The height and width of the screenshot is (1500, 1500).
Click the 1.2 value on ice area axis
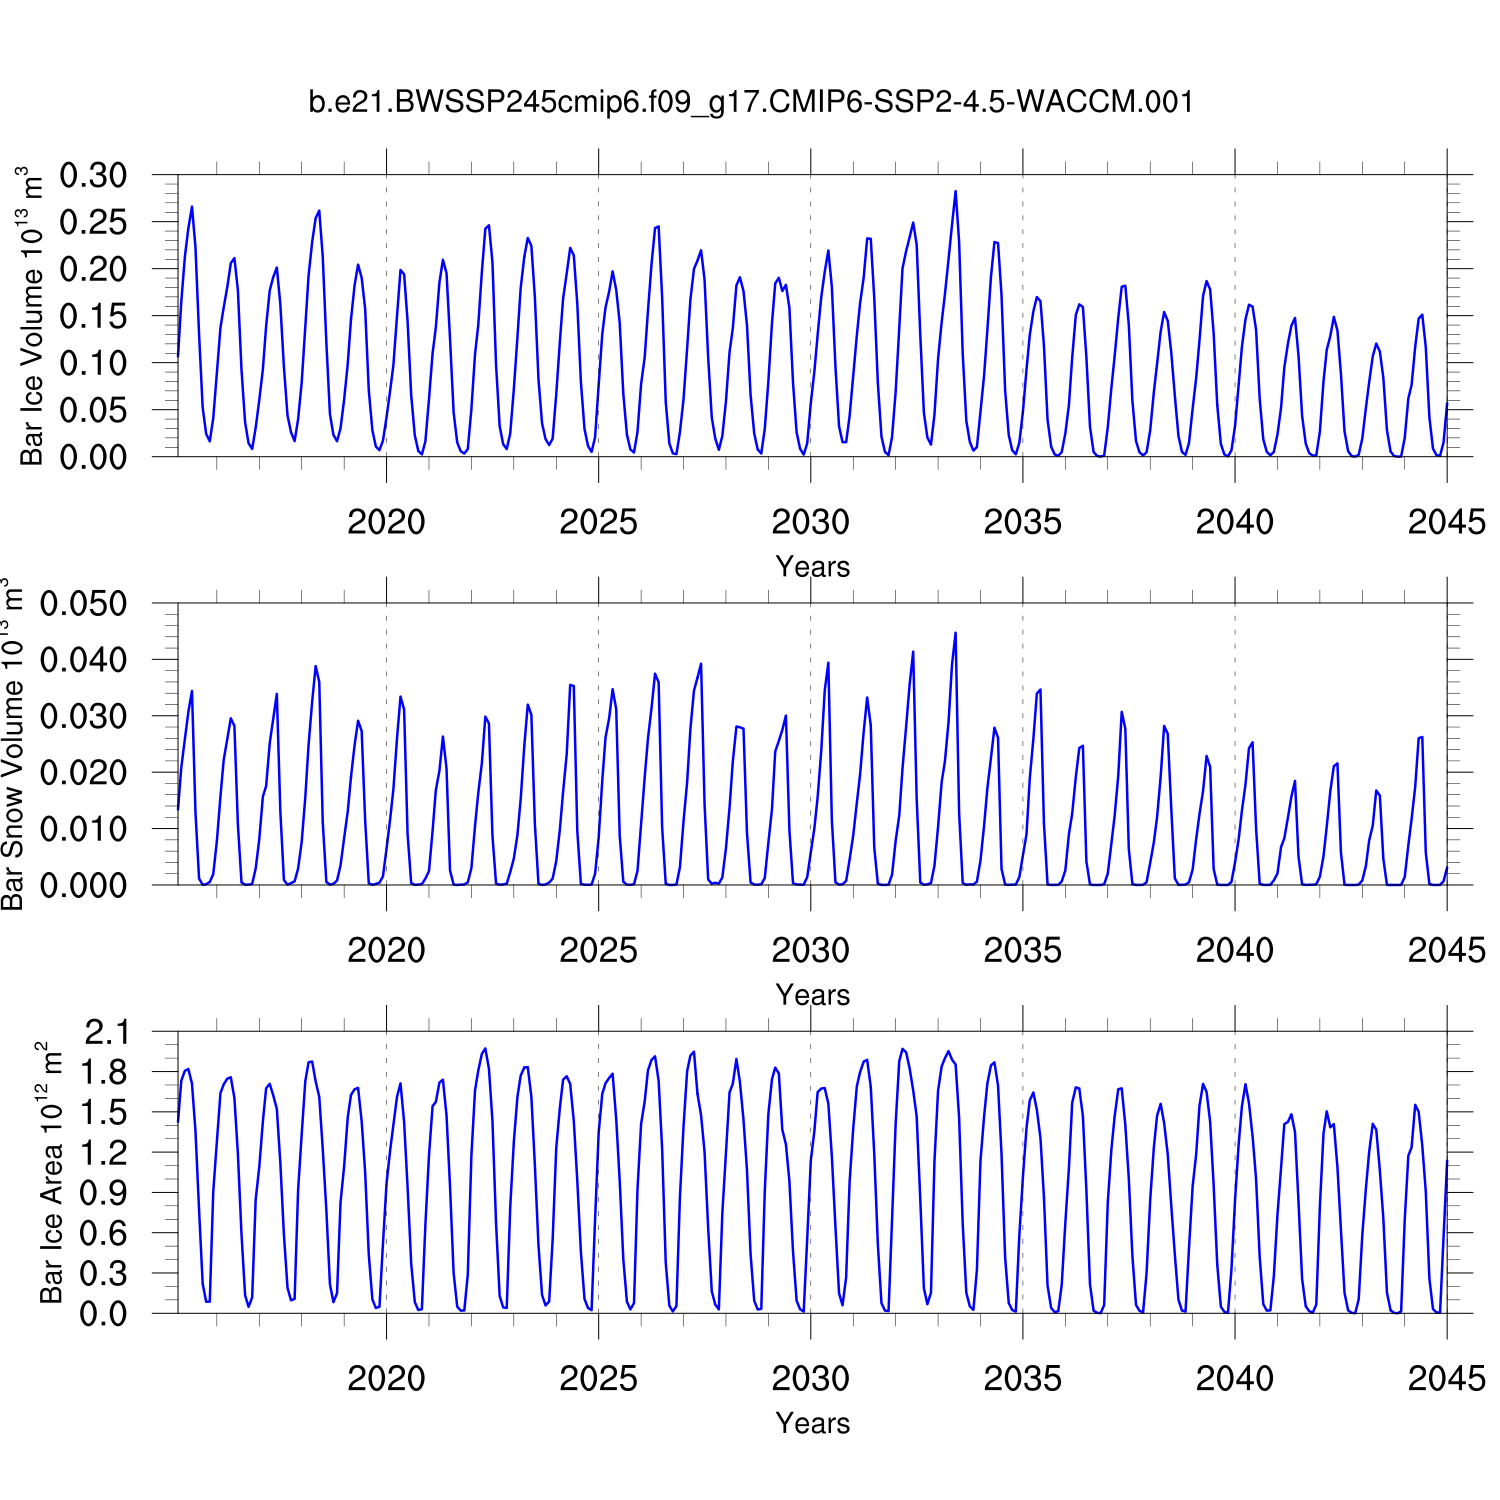pyautogui.click(x=106, y=1153)
